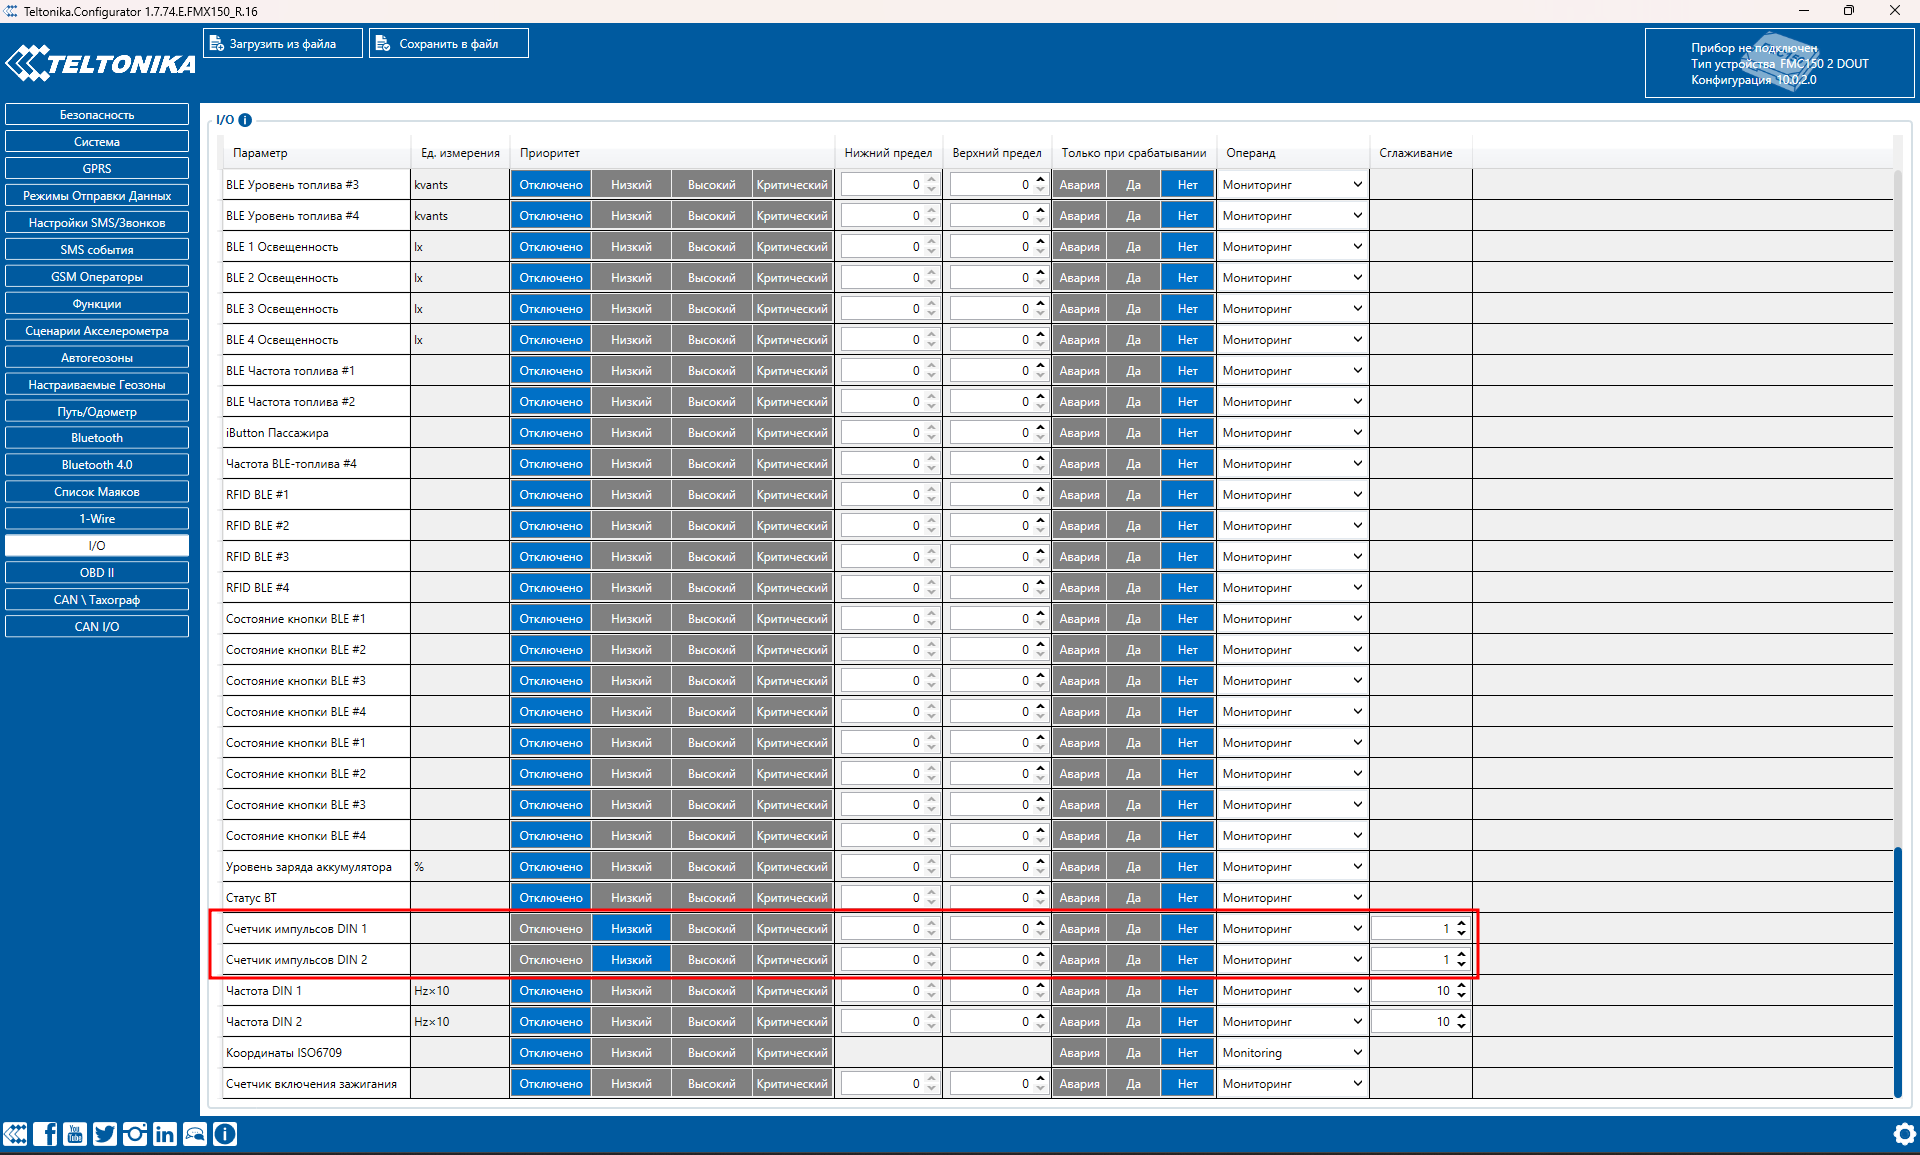This screenshot has width=1920, height=1155.
Task: Set Частота DIN 1 priority to Низкий
Action: (x=631, y=991)
